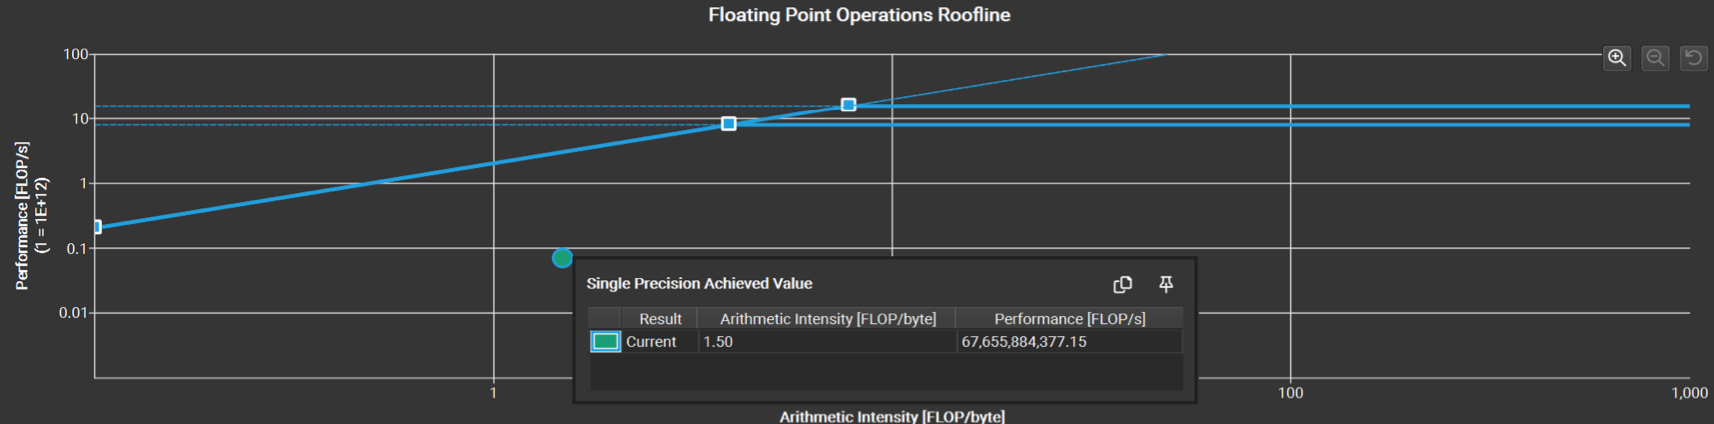1714x424 pixels.
Task: Click the roofline marker on the left axis
Action: 96,227
